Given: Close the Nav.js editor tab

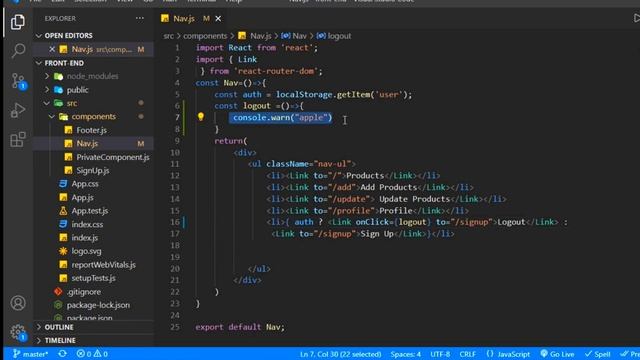Looking at the screenshot, I should pyautogui.click(x=218, y=19).
